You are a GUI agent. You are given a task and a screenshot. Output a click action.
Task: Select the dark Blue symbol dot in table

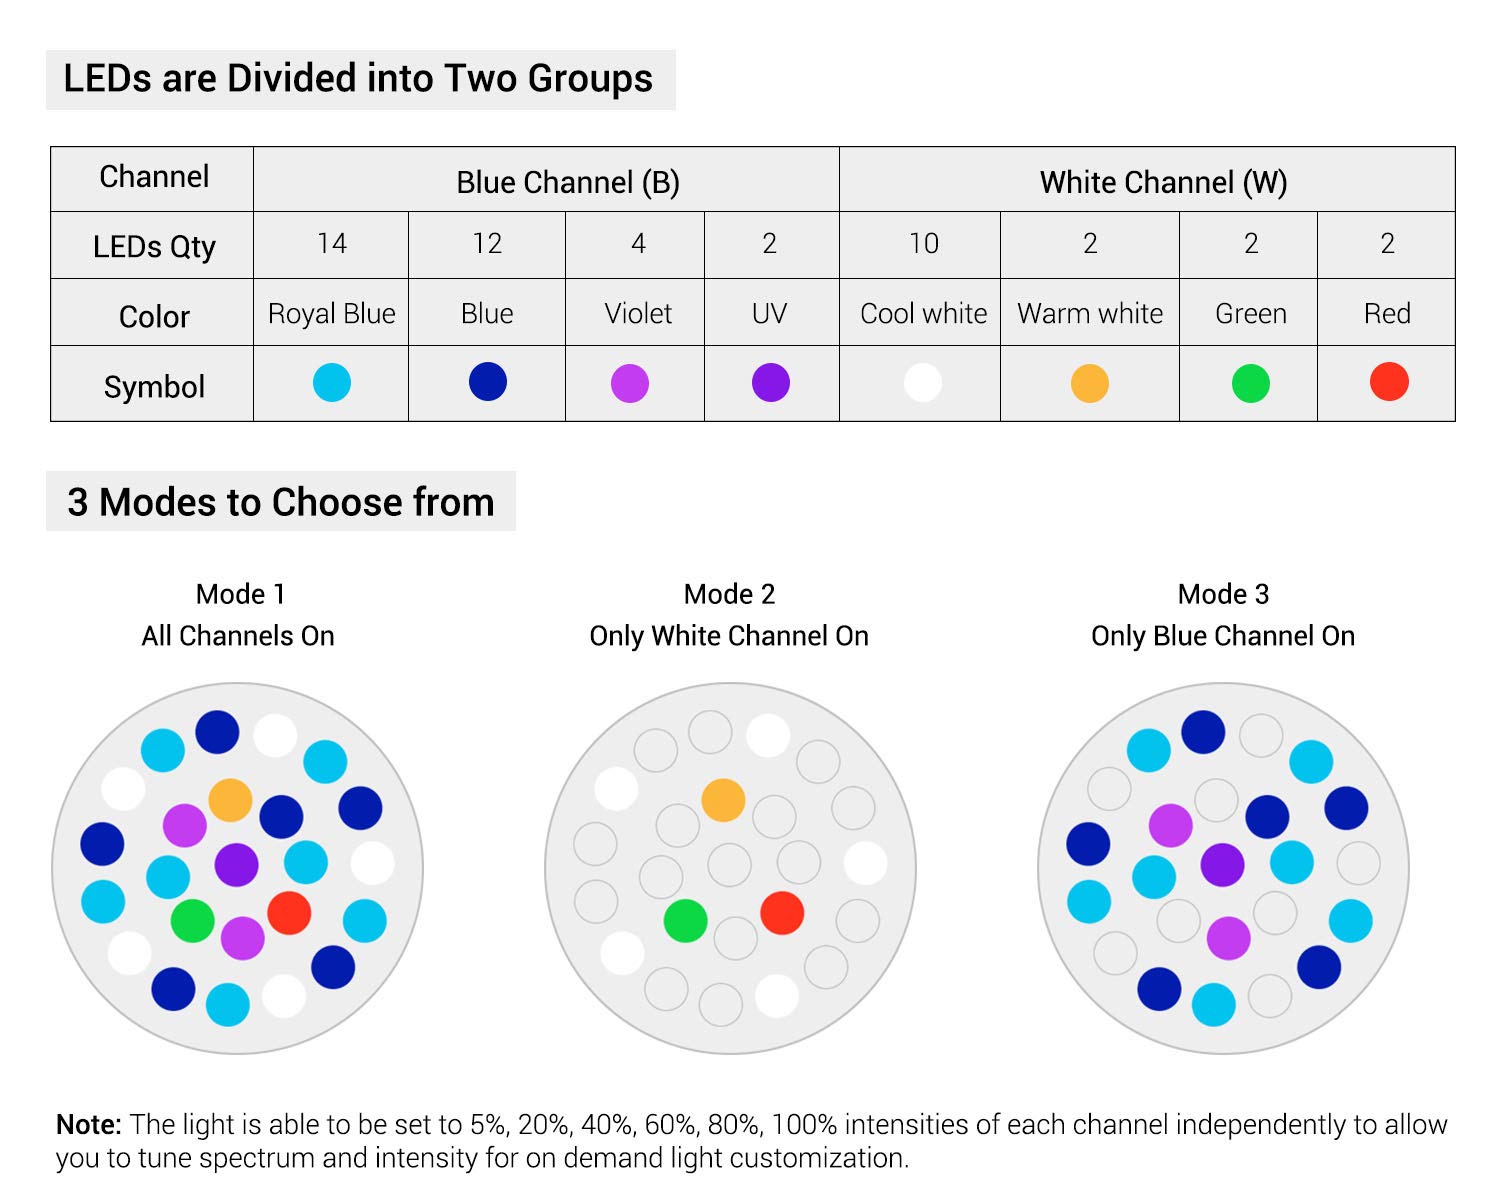click(x=488, y=381)
